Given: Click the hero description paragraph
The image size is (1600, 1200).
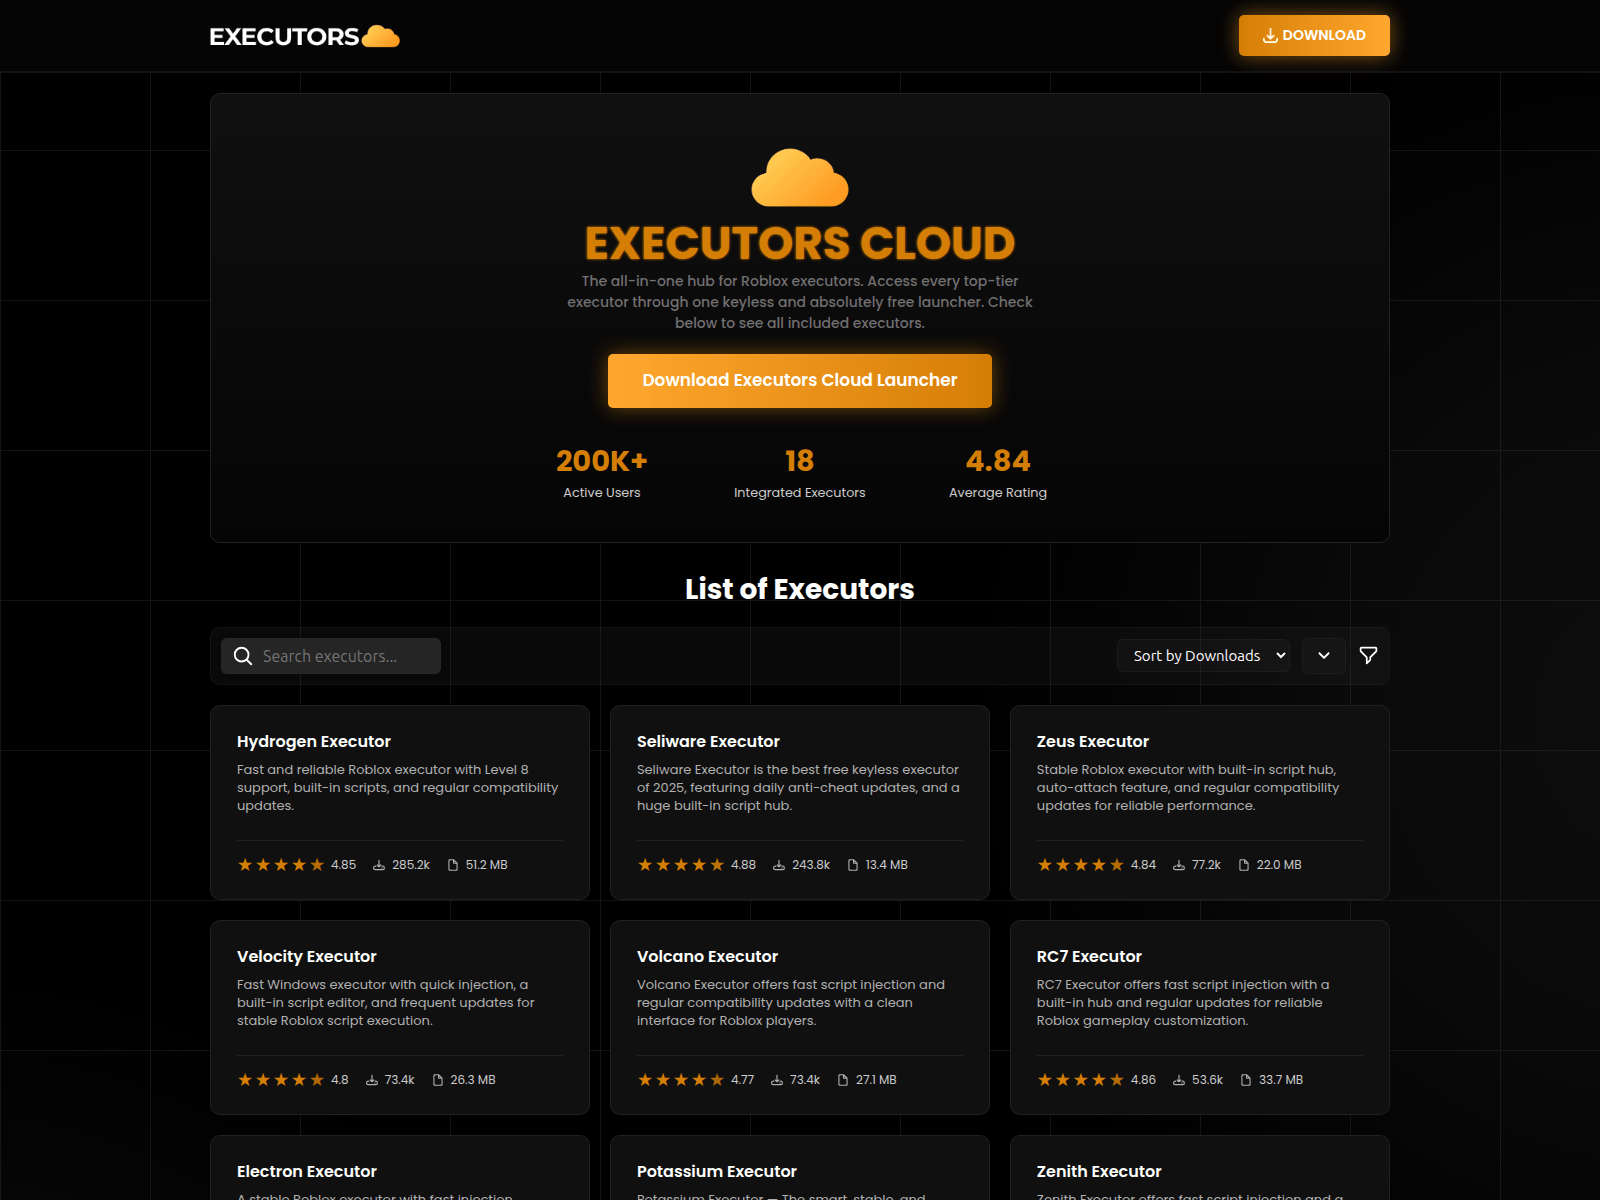Looking at the screenshot, I should click(800, 302).
